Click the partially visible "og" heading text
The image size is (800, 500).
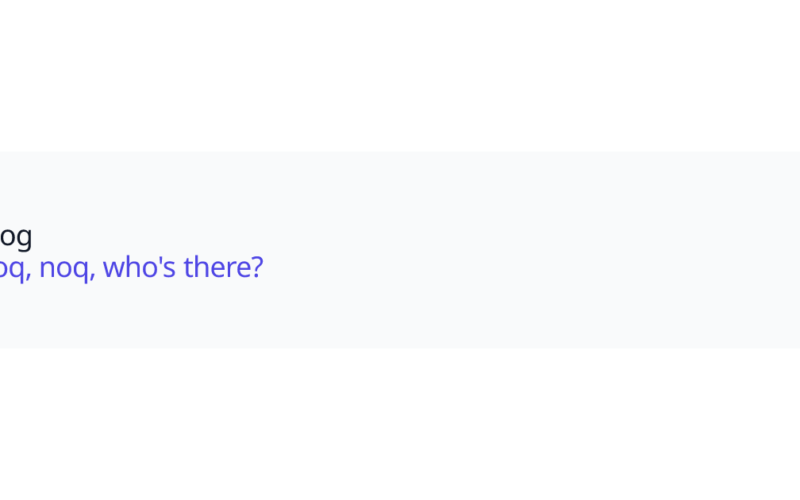click(16, 237)
